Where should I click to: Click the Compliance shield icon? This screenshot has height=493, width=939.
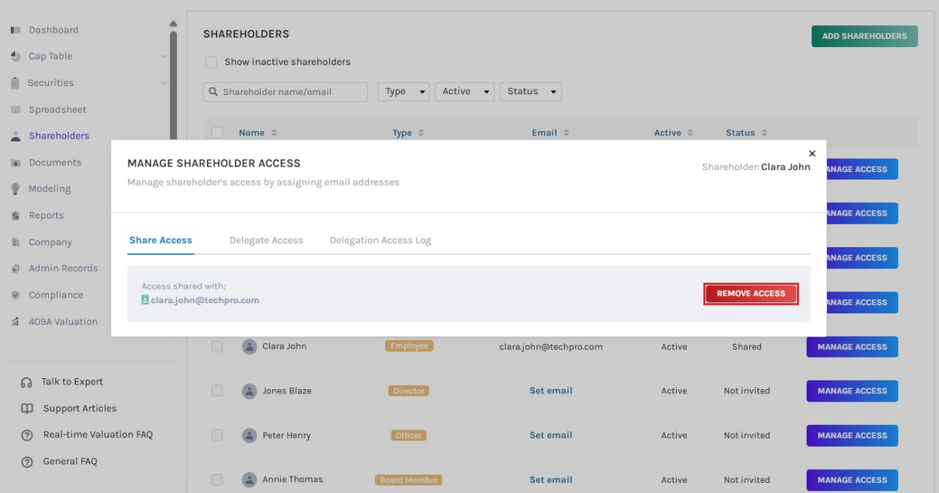coord(16,295)
